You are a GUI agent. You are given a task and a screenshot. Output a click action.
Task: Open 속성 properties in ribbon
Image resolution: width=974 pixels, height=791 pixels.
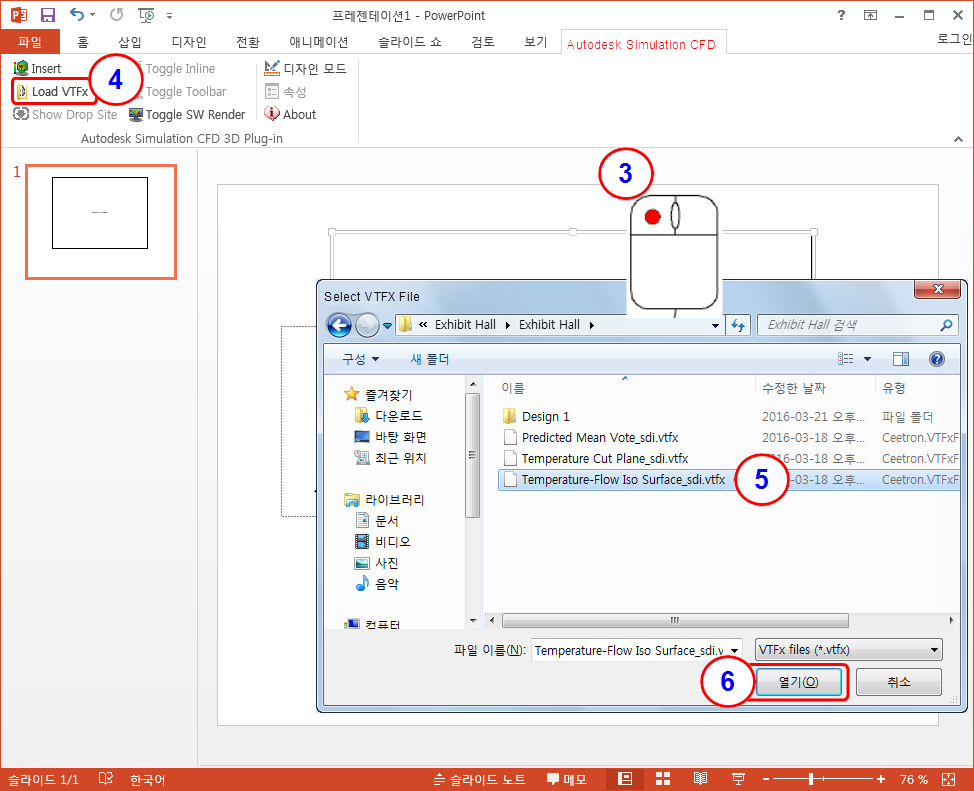[286, 92]
